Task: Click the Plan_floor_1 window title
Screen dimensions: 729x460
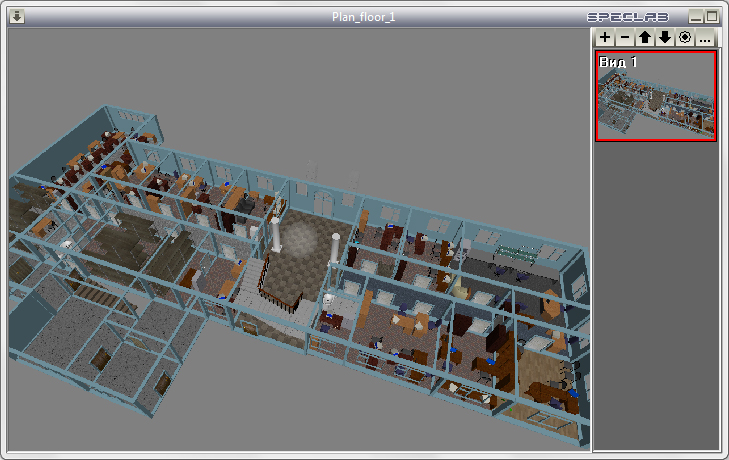Action: (x=364, y=17)
